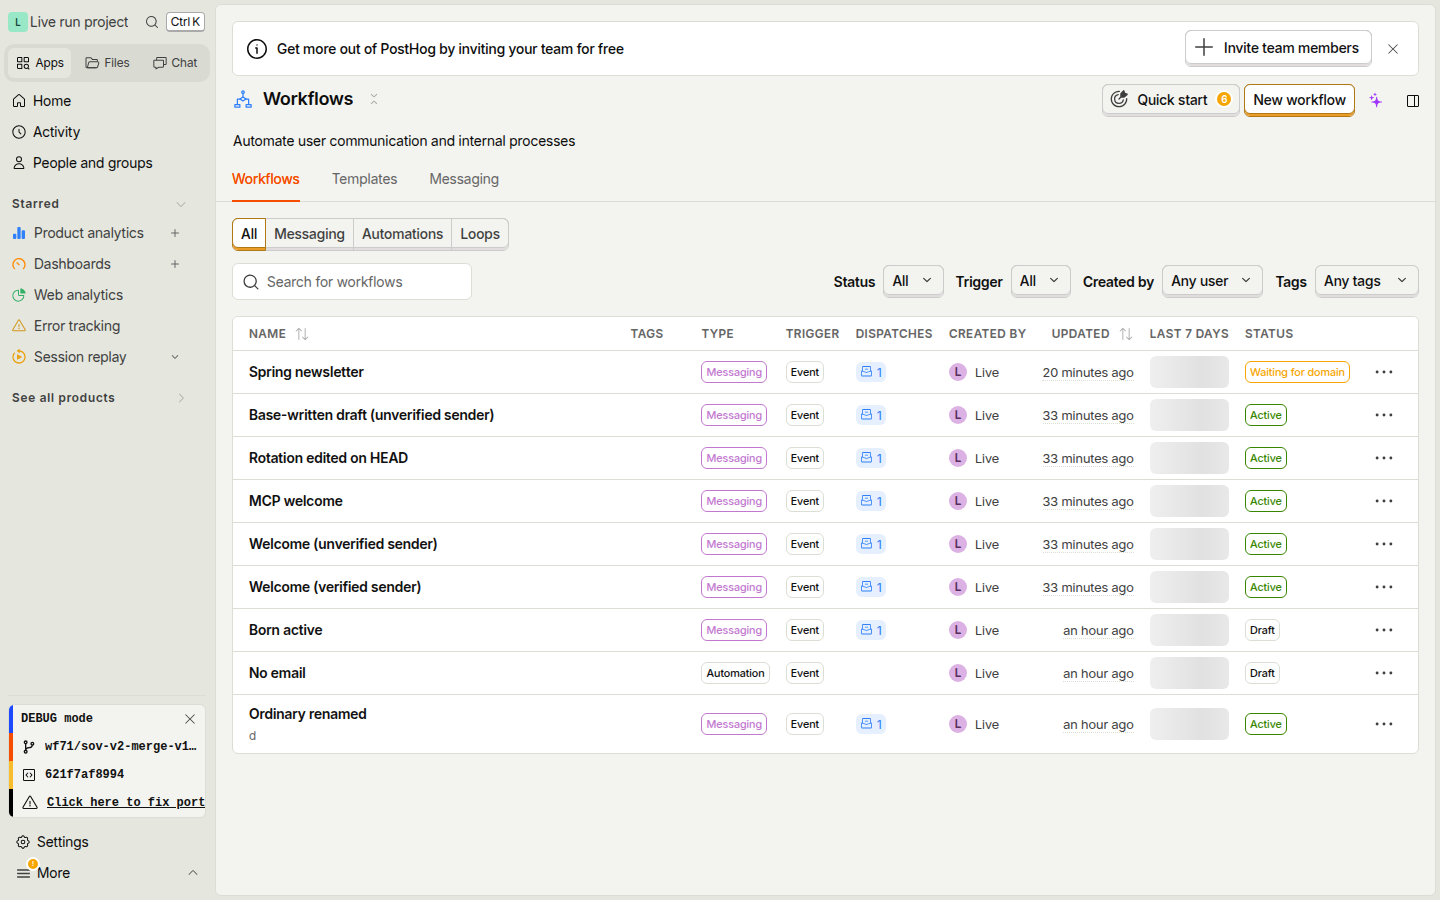The height and width of the screenshot is (900, 1440).
Task: Open Activity in the sidebar
Action: click(x=56, y=132)
